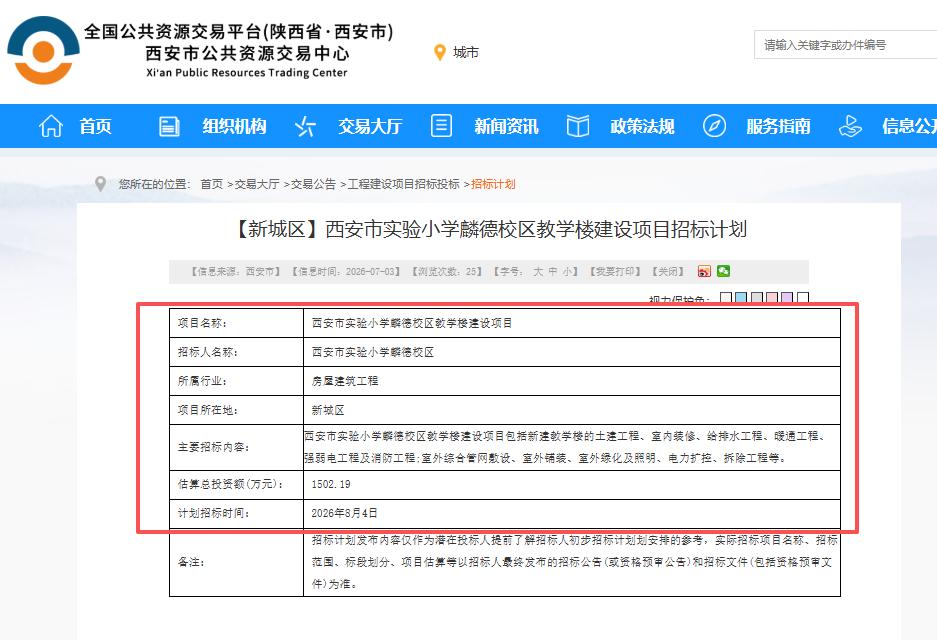Click the planned bidding date 2026年8月4日
This screenshot has height=640, width=937.
344,513
